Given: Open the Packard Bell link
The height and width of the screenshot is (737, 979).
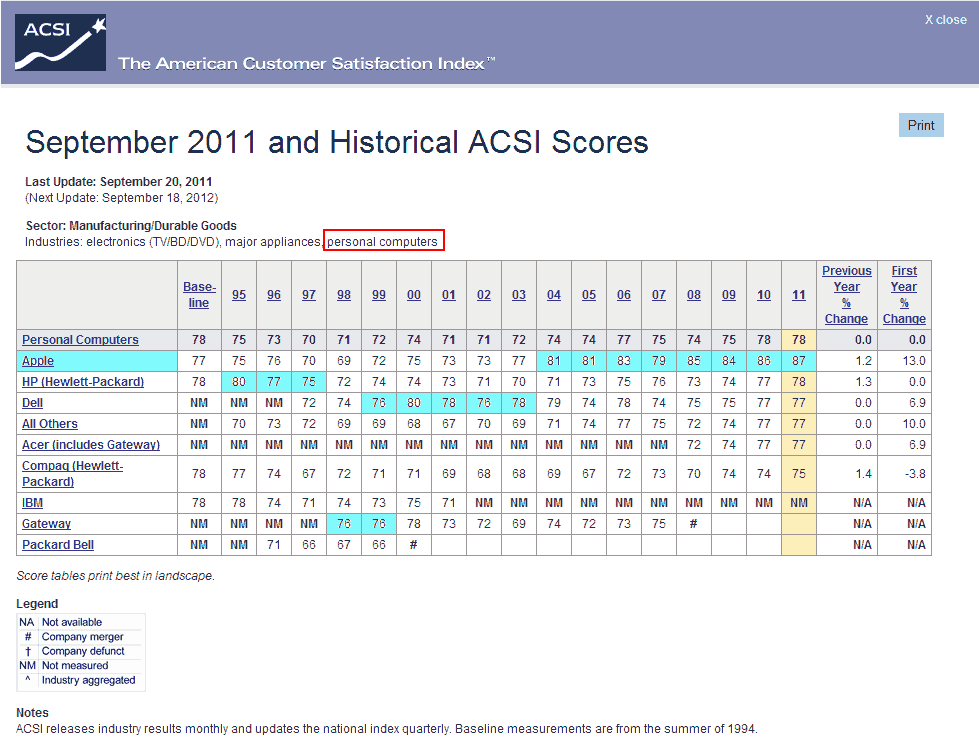Looking at the screenshot, I should [57, 545].
